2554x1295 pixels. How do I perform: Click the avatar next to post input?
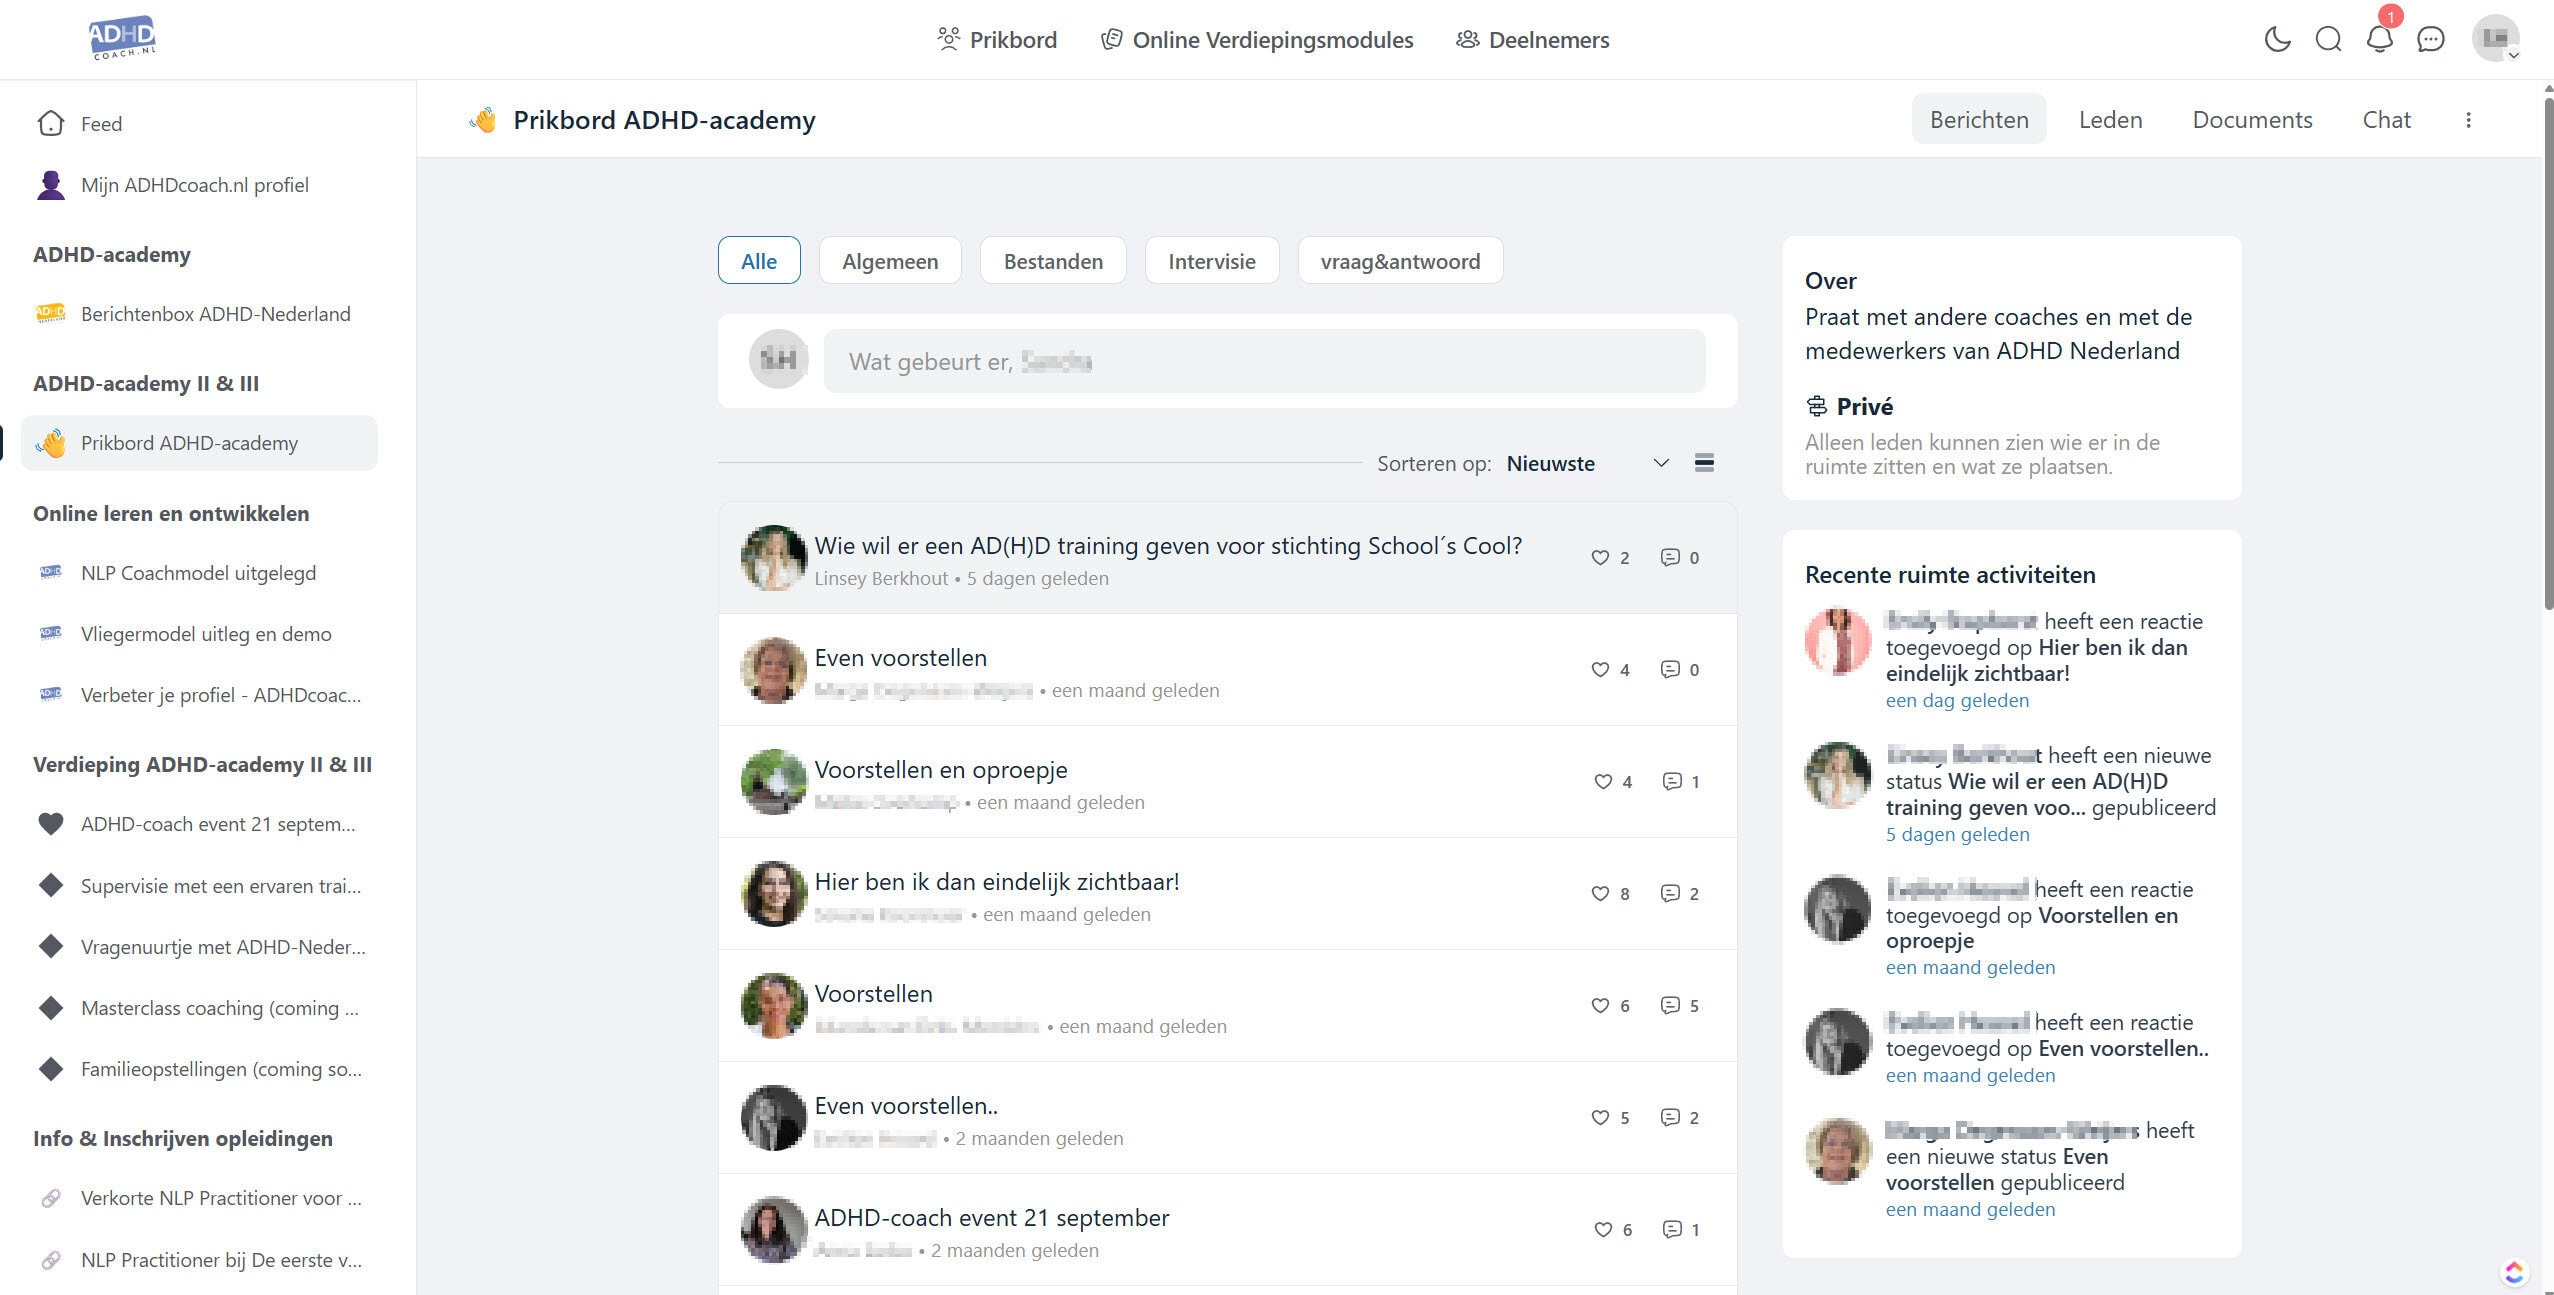[x=779, y=359]
